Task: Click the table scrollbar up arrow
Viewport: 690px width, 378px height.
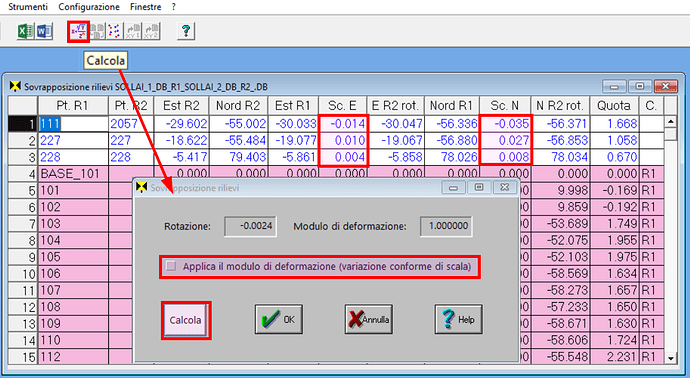Action: (670, 121)
